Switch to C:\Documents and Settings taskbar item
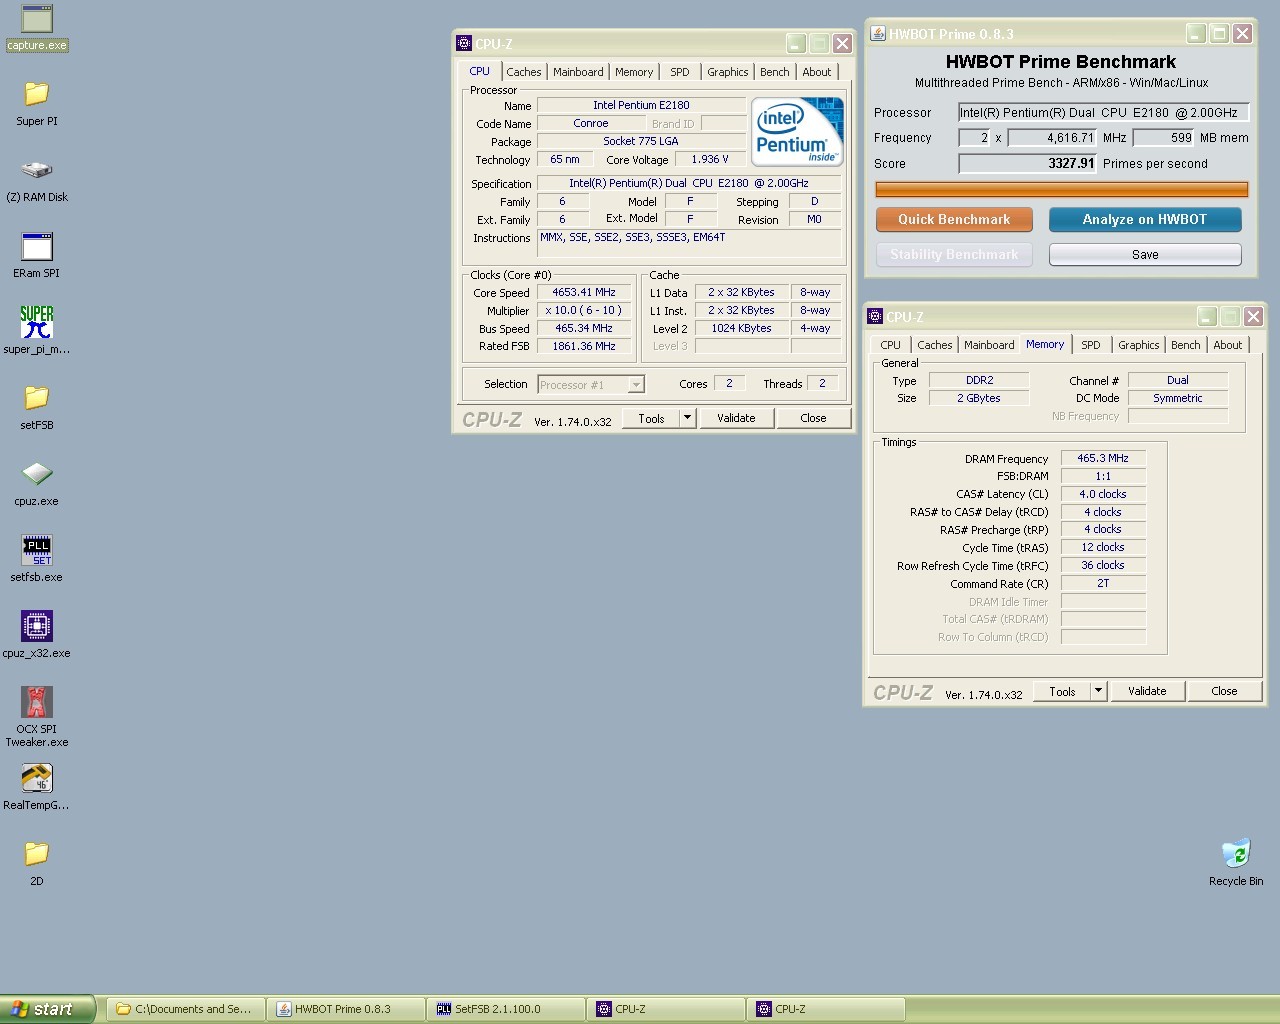1280x1024 pixels. click(x=186, y=1009)
